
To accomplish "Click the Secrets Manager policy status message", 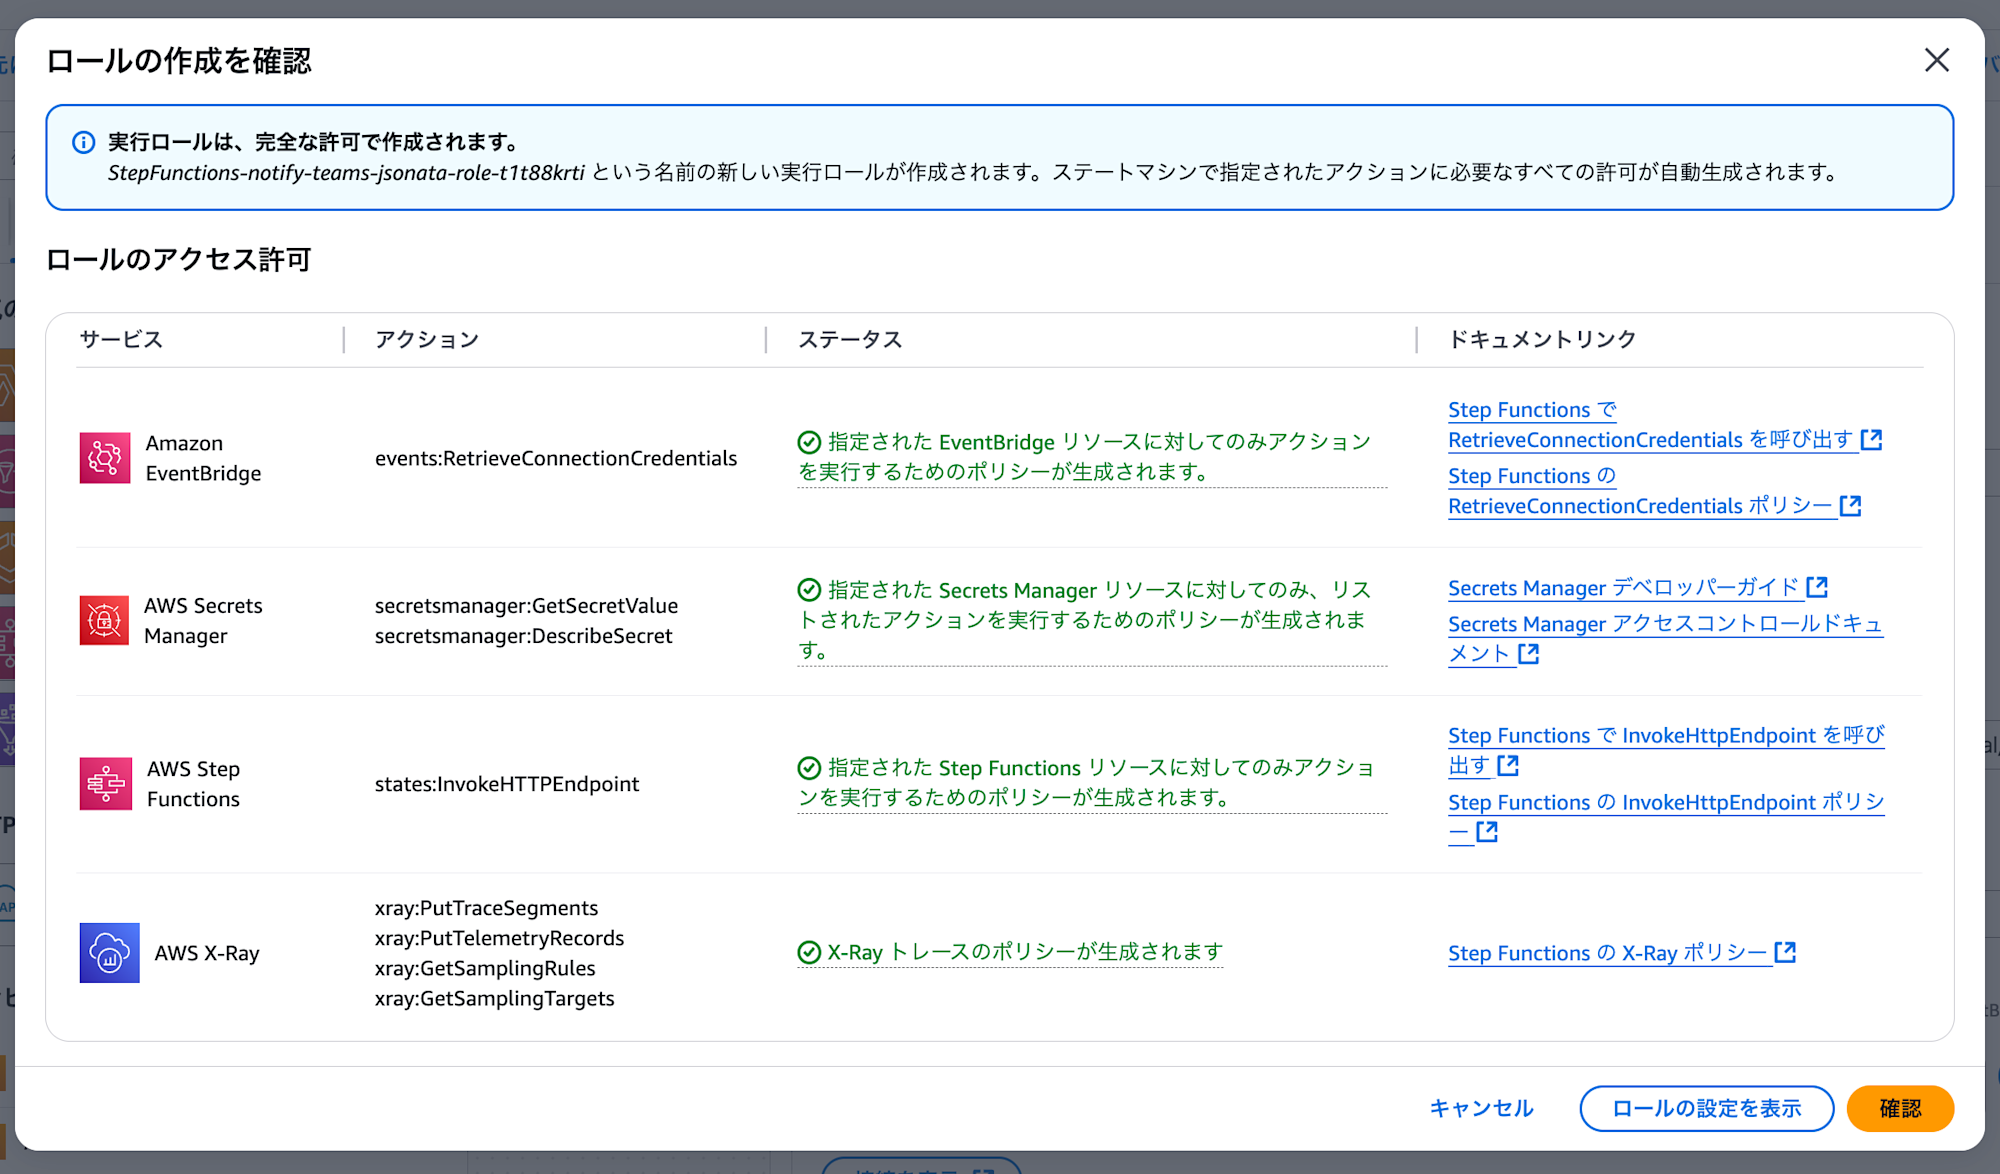I will [x=1092, y=620].
